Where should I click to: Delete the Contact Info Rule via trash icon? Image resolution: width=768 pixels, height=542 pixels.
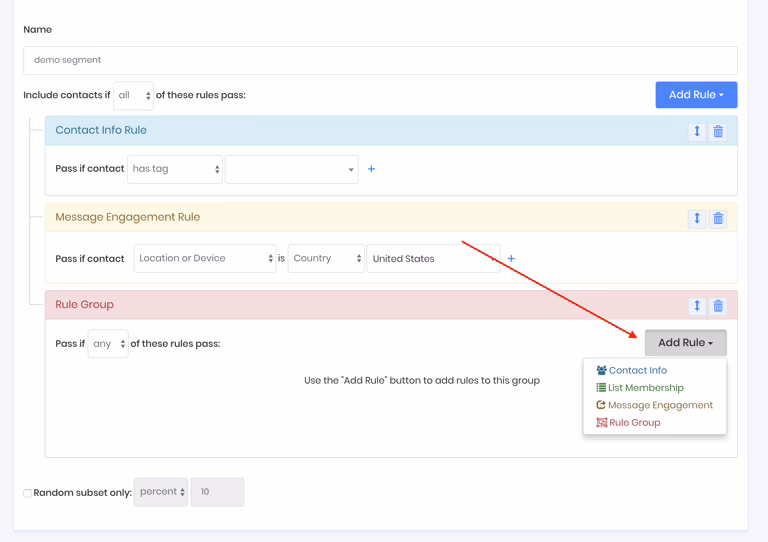[x=718, y=131]
